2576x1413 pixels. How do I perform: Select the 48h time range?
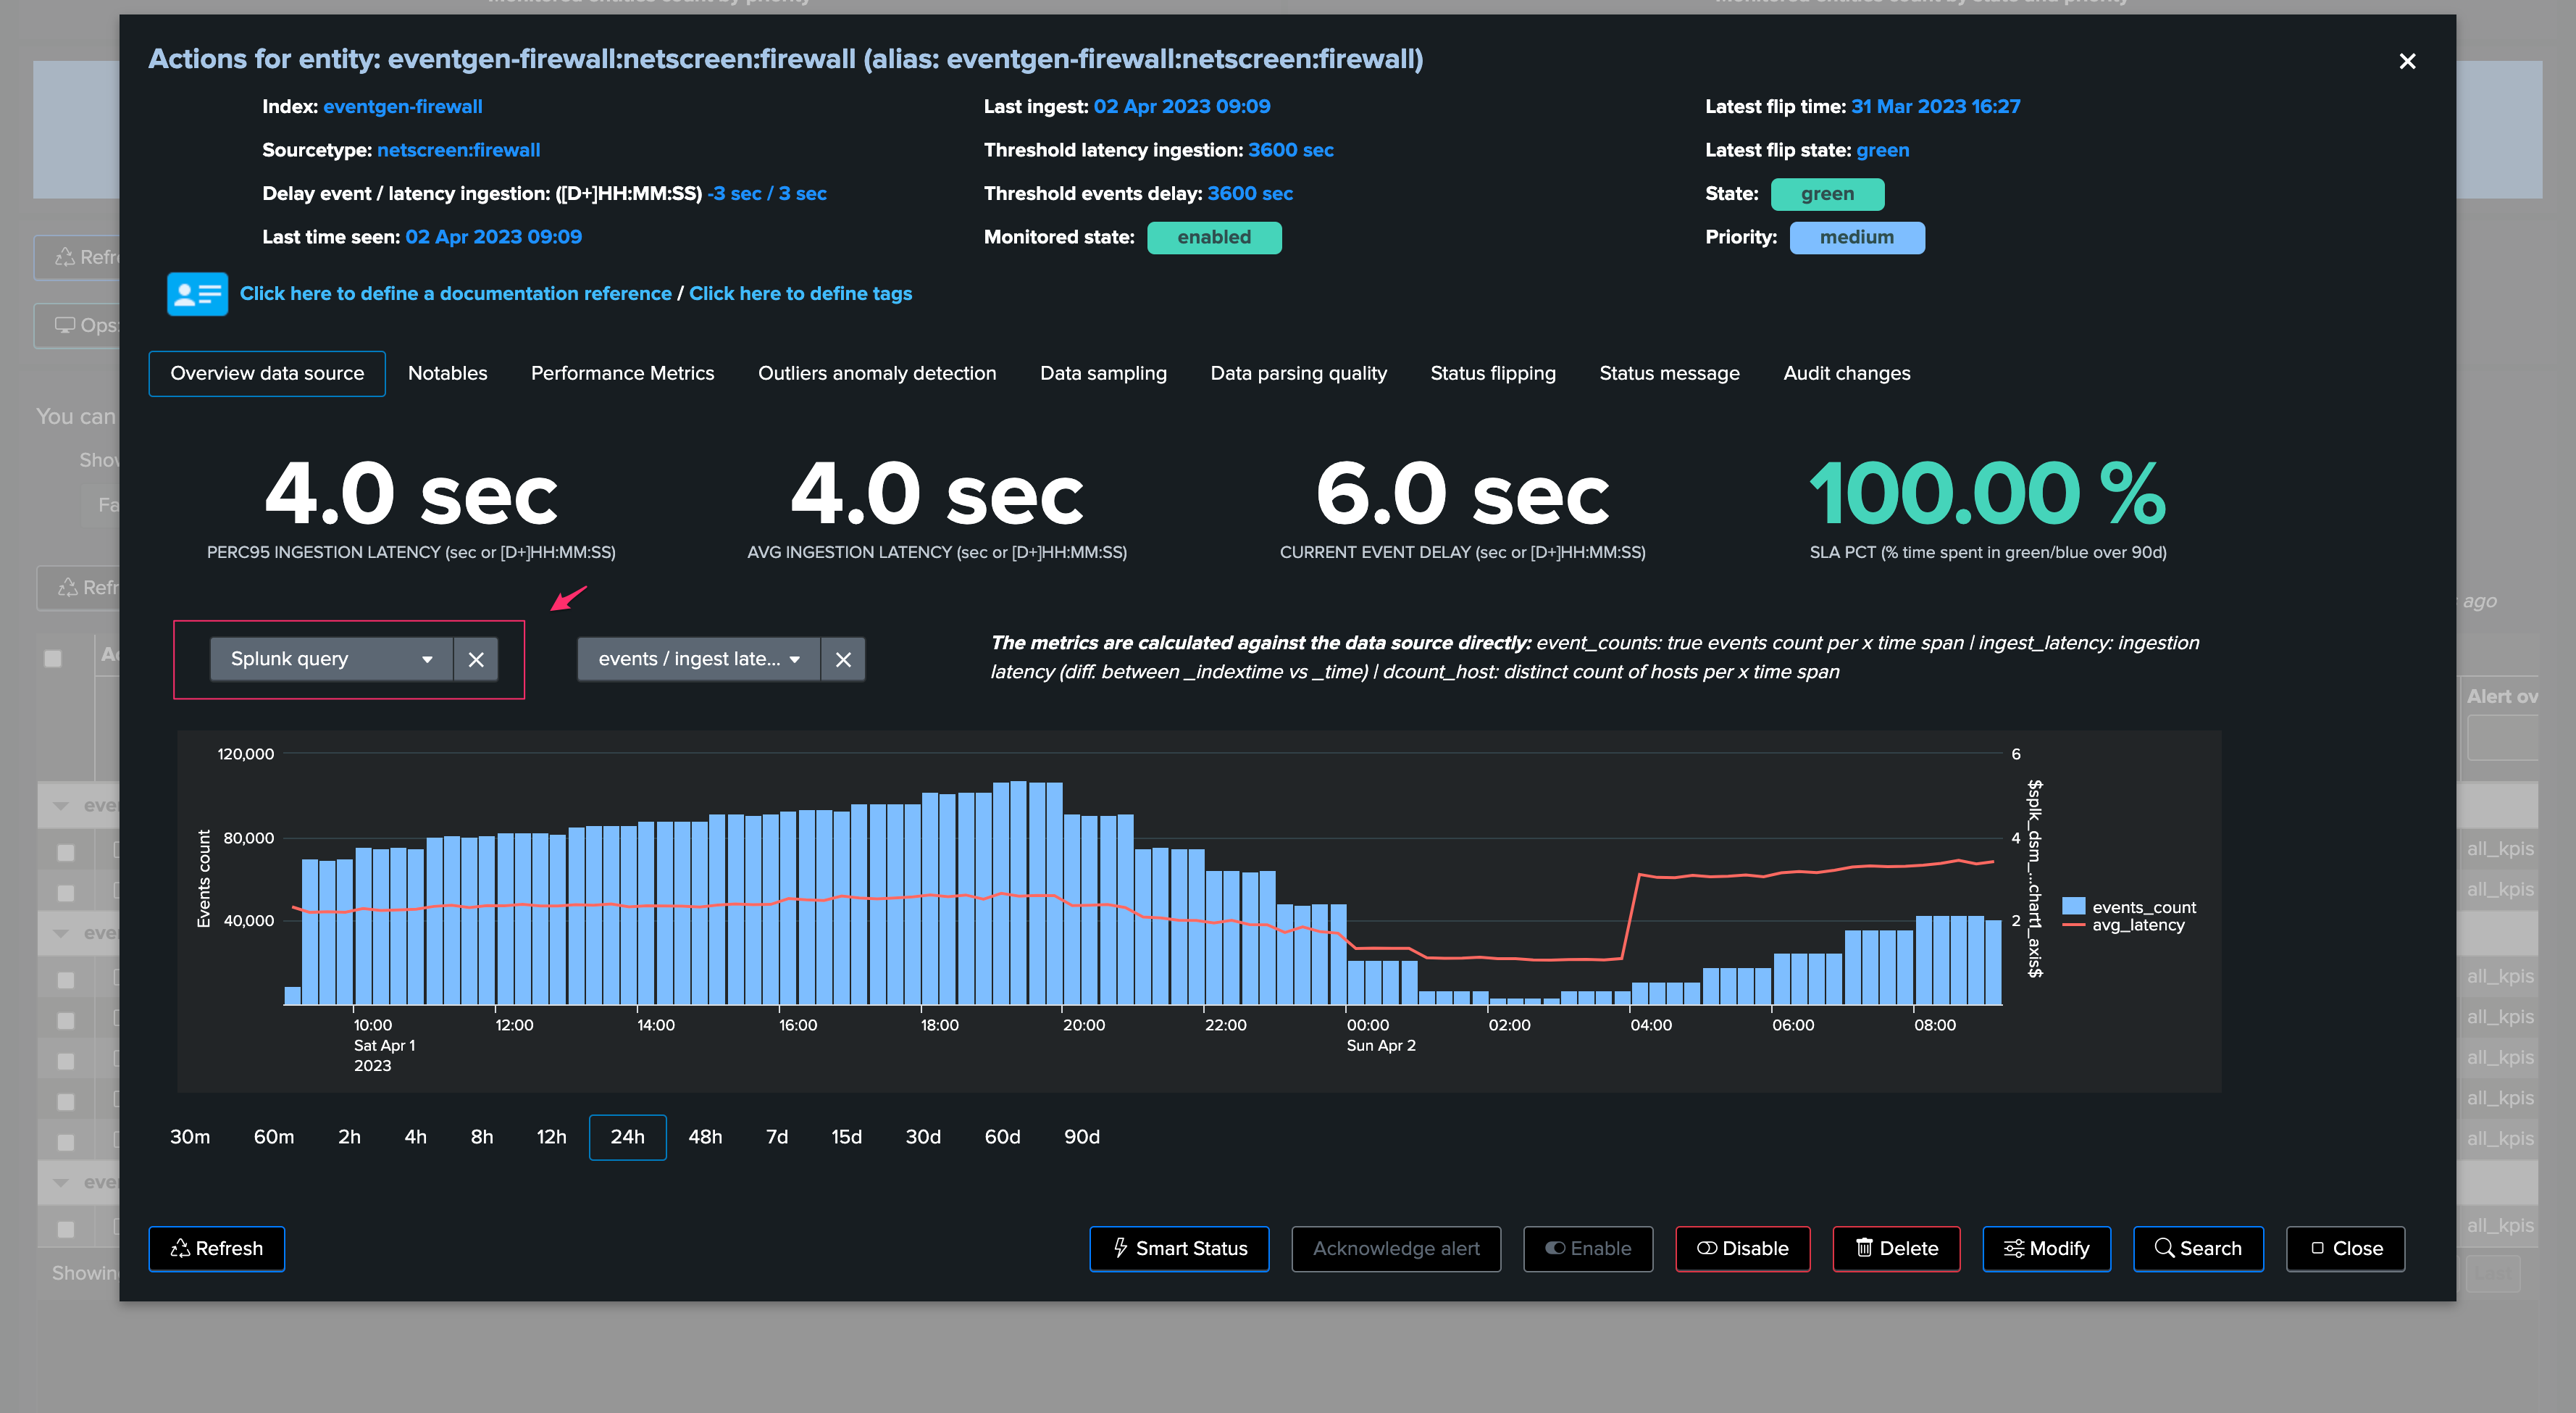pos(705,1137)
